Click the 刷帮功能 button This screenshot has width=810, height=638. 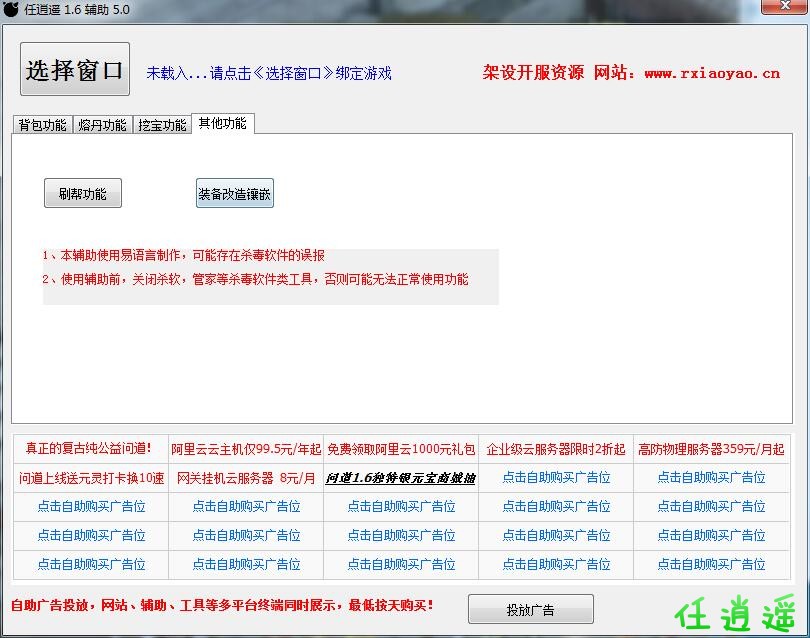pyautogui.click(x=83, y=194)
